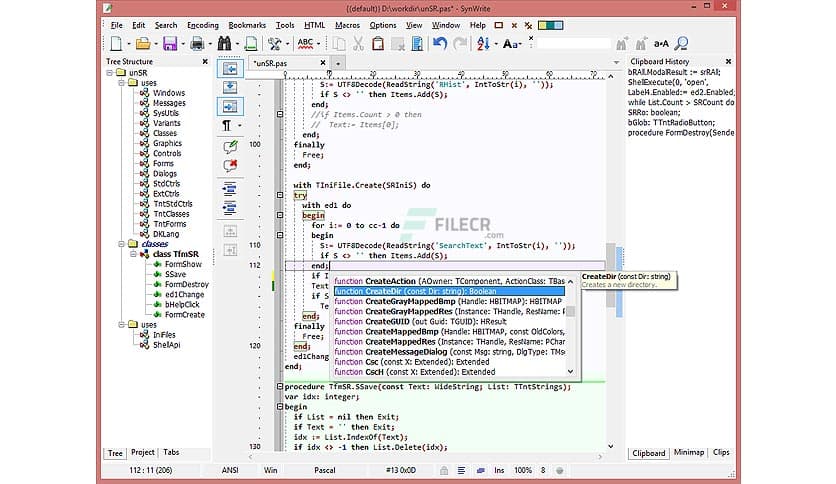Open Find with the binoculars icon

(x=224, y=44)
